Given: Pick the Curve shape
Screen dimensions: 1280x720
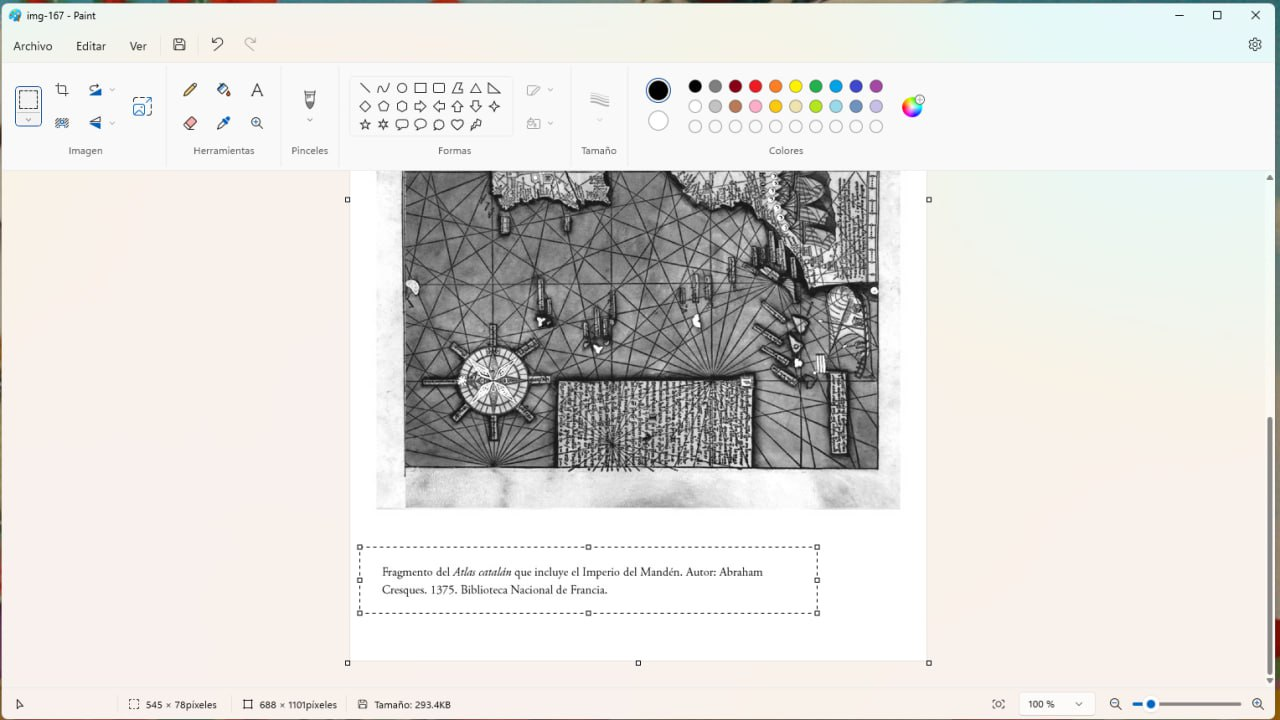Looking at the screenshot, I should 383,88.
